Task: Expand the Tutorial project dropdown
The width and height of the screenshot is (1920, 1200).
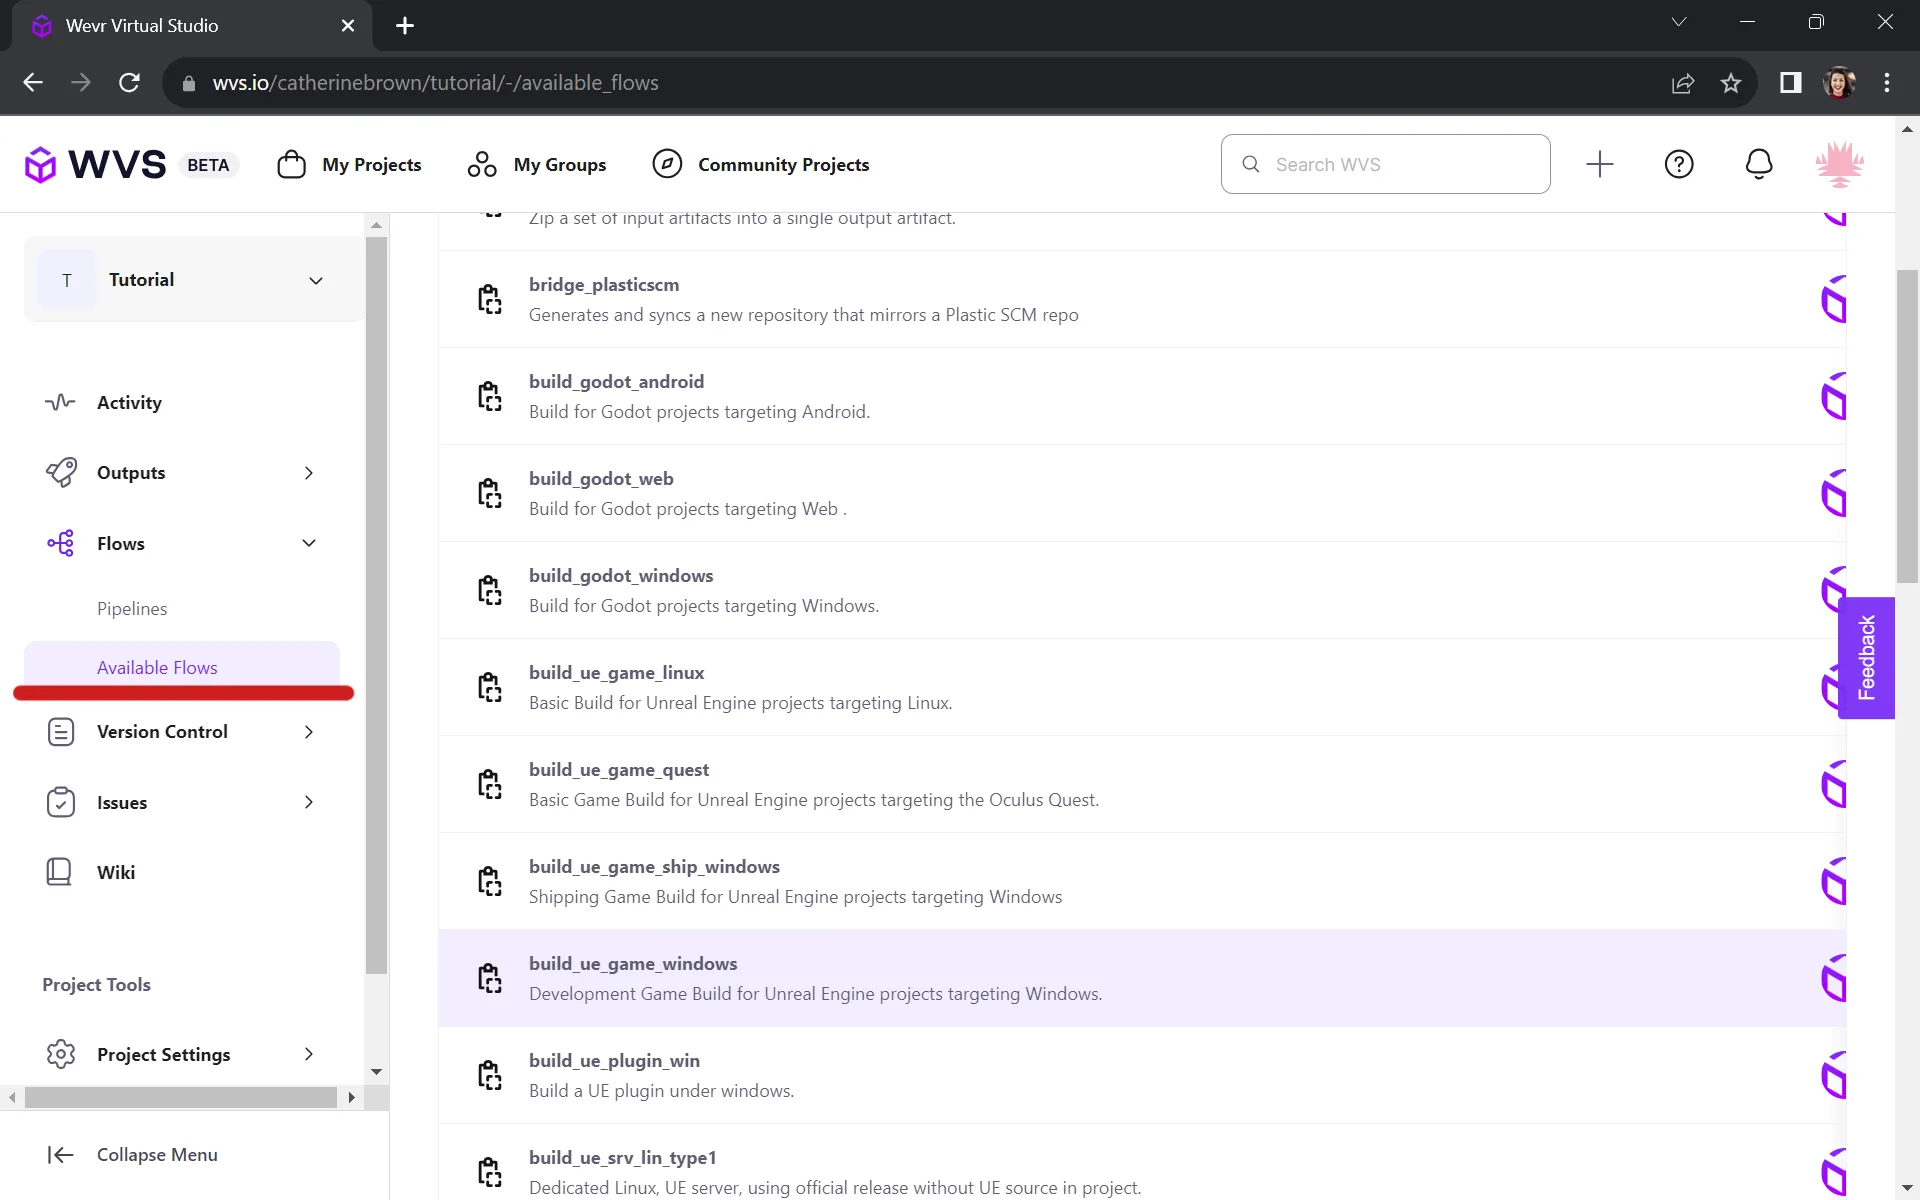Action: pos(316,280)
